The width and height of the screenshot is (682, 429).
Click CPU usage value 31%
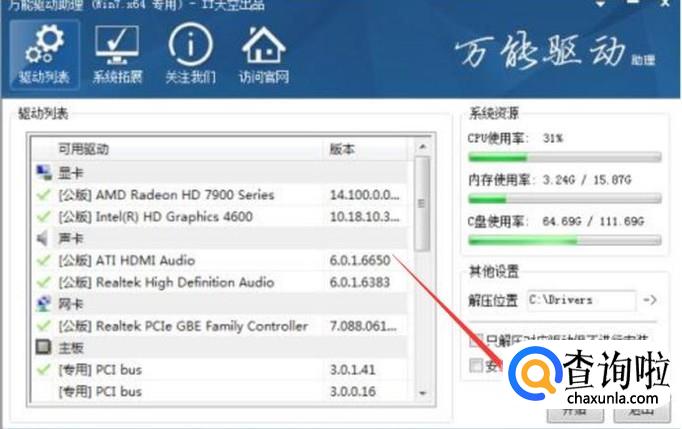point(553,138)
